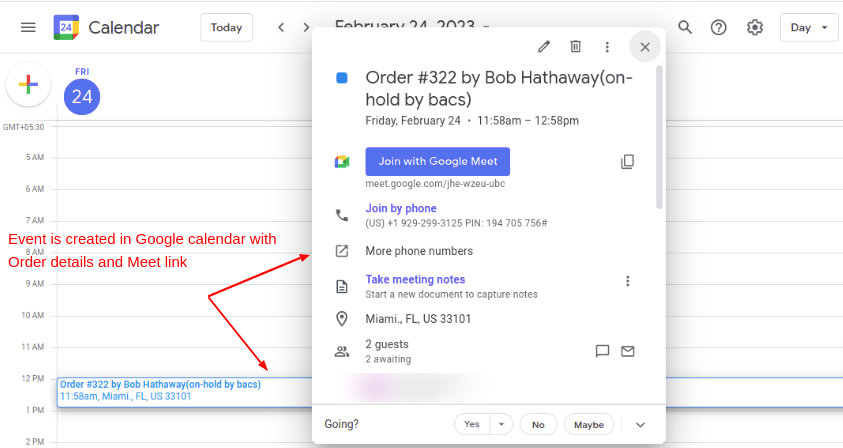
Task: Open event options three-dot menu
Action: coord(607,46)
